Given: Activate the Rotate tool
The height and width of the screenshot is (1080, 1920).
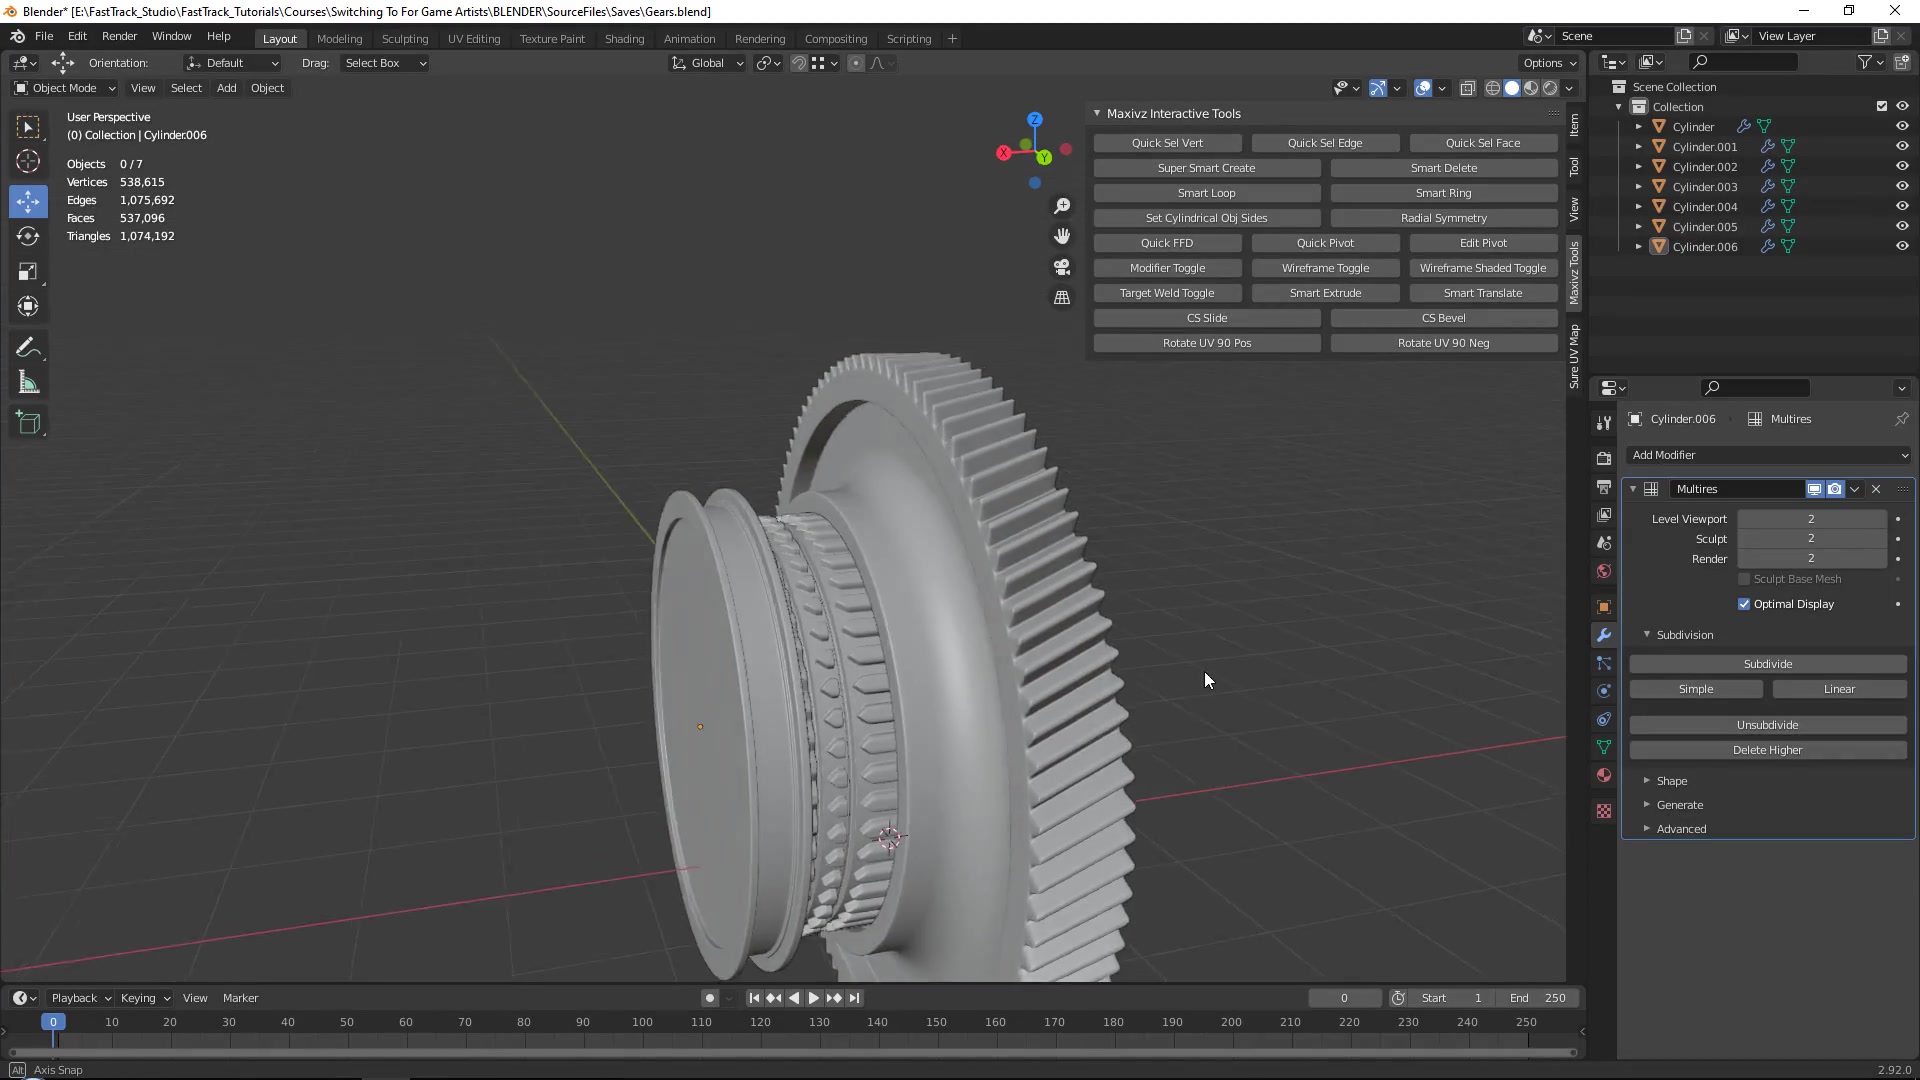Looking at the screenshot, I should pyautogui.click(x=28, y=236).
